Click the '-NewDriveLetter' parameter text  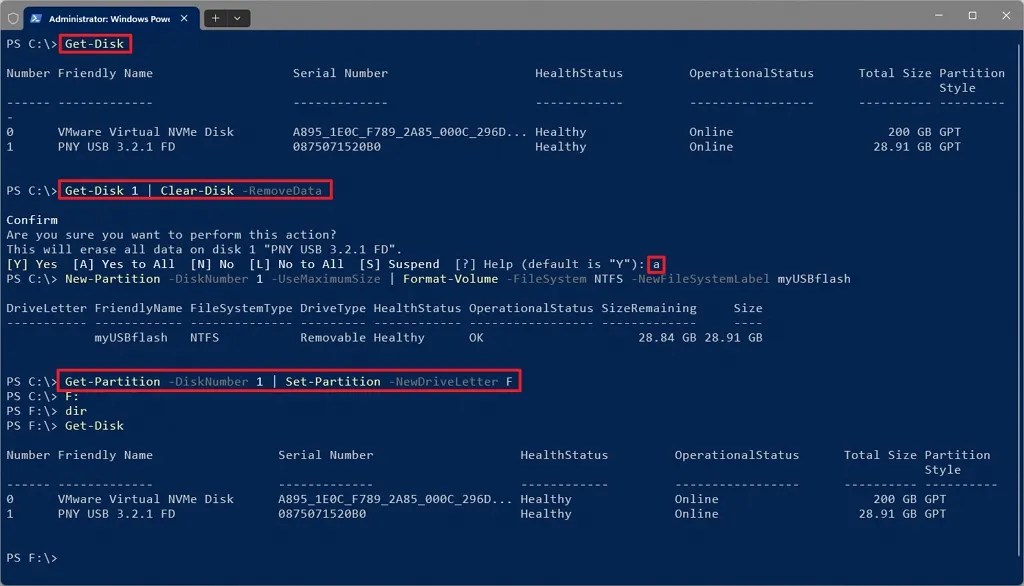[443, 382]
